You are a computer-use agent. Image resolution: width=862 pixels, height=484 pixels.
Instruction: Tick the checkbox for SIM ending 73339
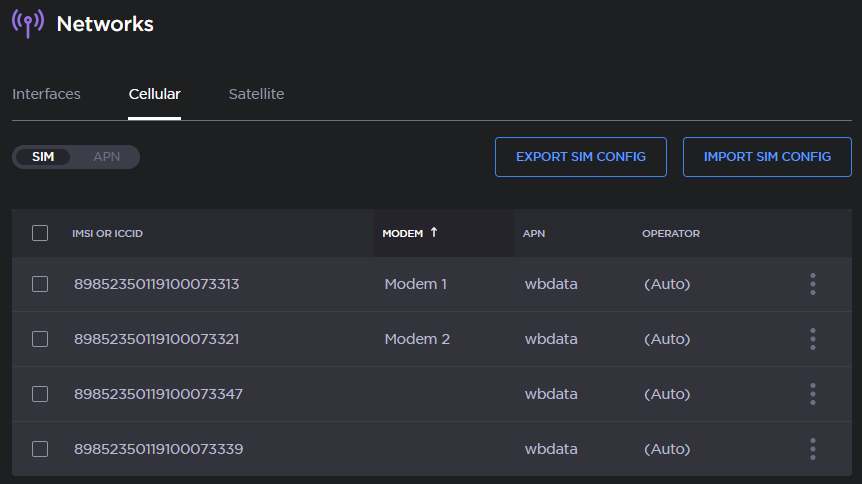[40, 449]
